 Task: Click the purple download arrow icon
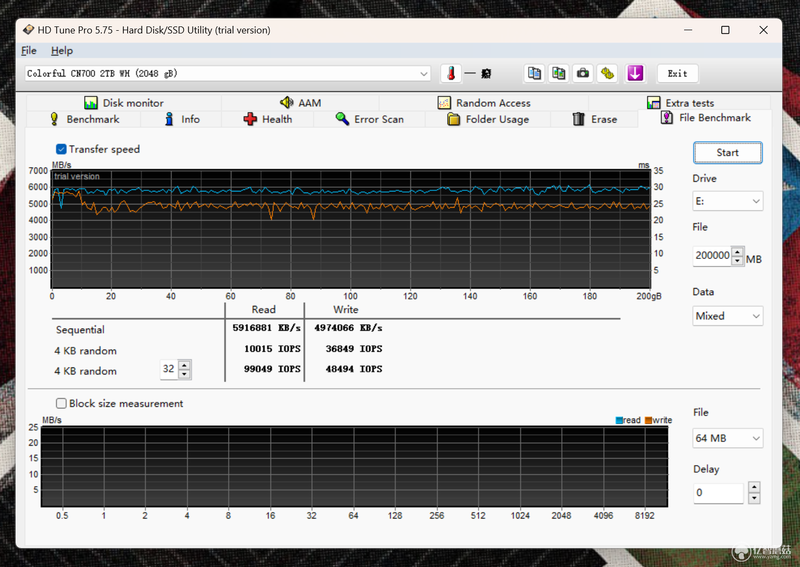coord(635,73)
